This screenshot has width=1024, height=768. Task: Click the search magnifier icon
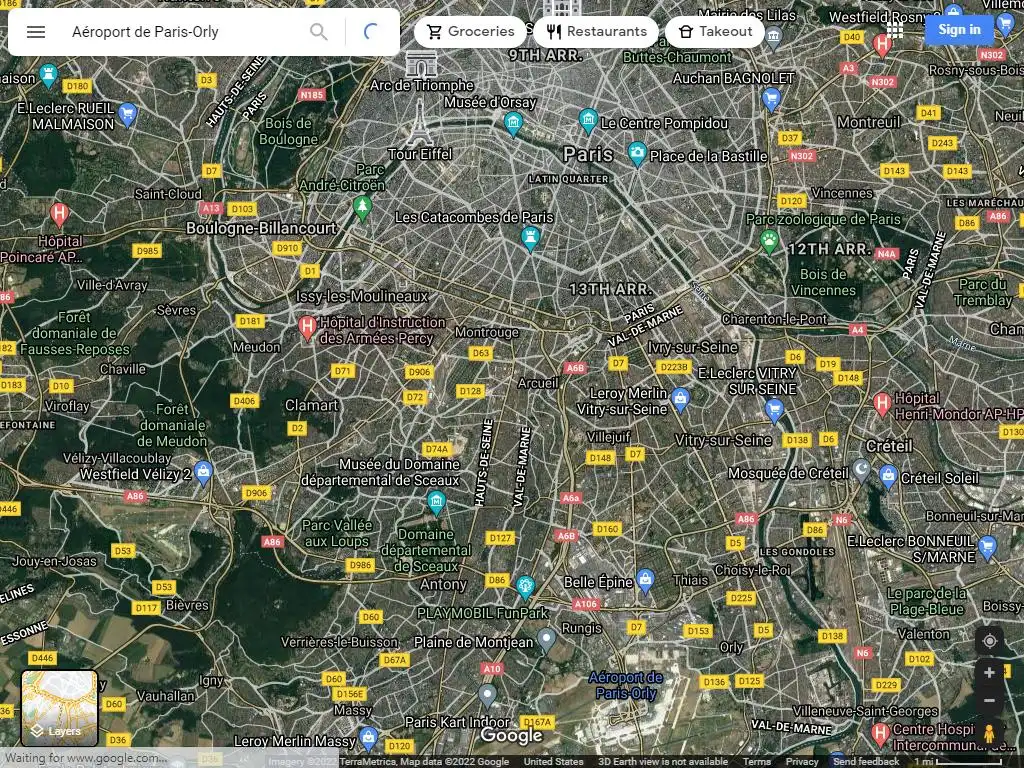(x=319, y=31)
